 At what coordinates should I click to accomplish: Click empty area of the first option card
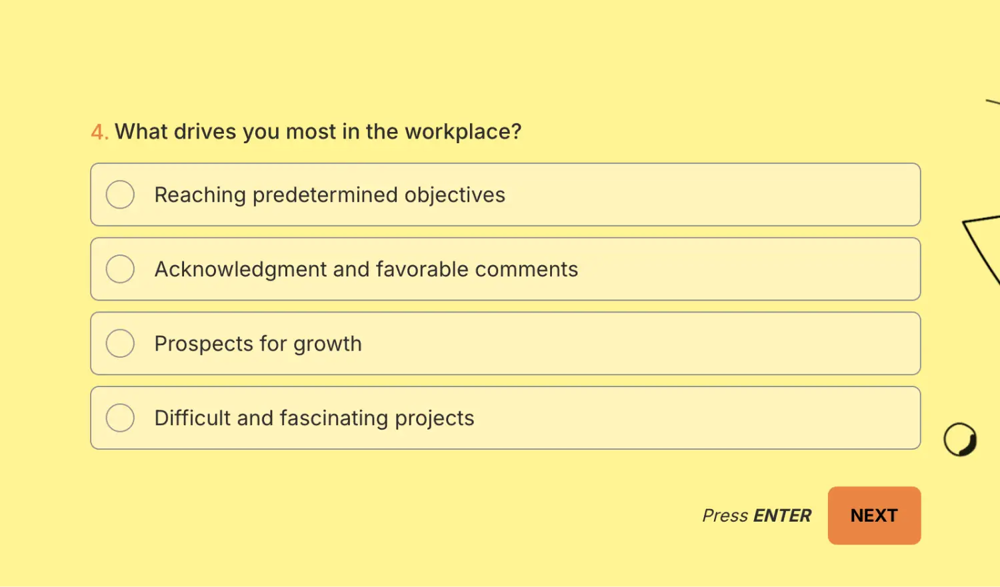pyautogui.click(x=720, y=195)
